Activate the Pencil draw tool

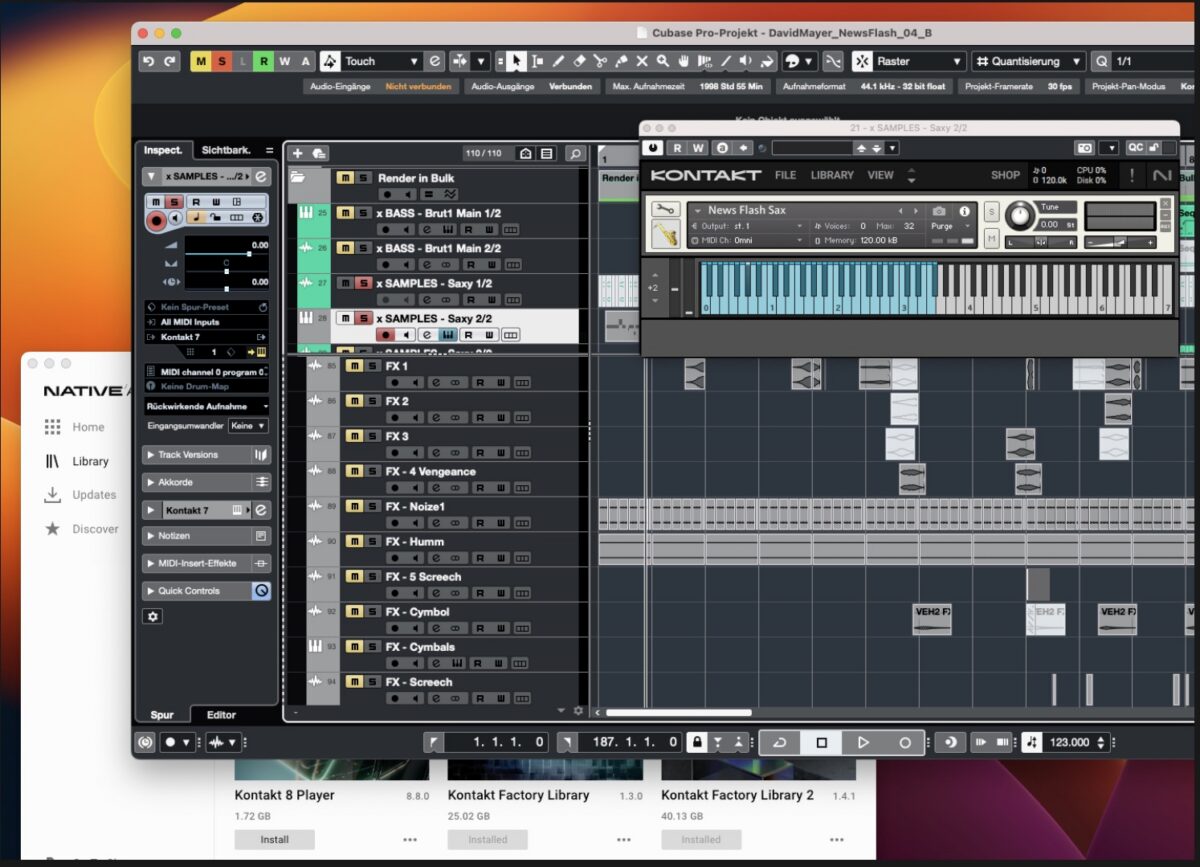pyautogui.click(x=558, y=61)
